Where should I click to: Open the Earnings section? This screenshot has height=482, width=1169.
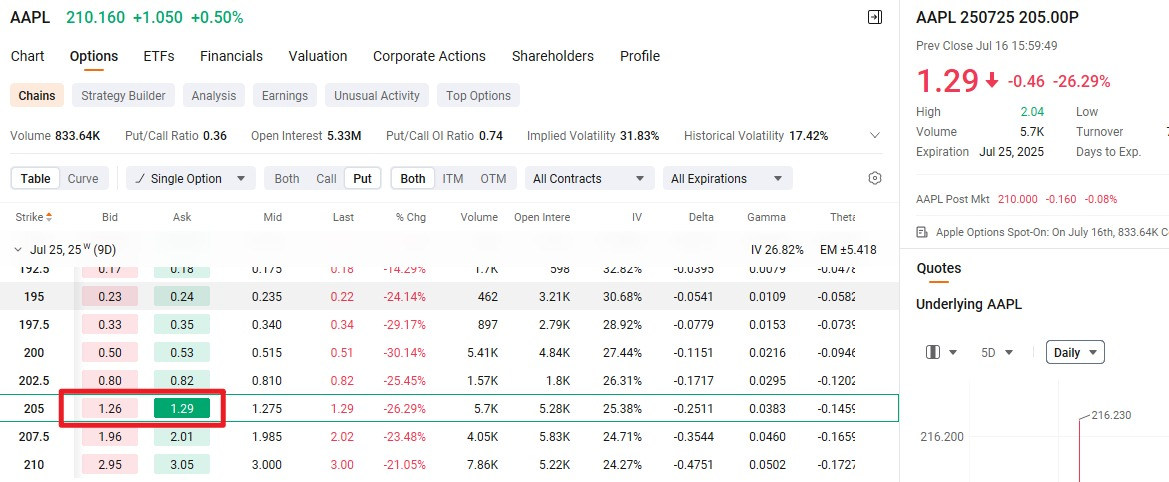click(285, 95)
